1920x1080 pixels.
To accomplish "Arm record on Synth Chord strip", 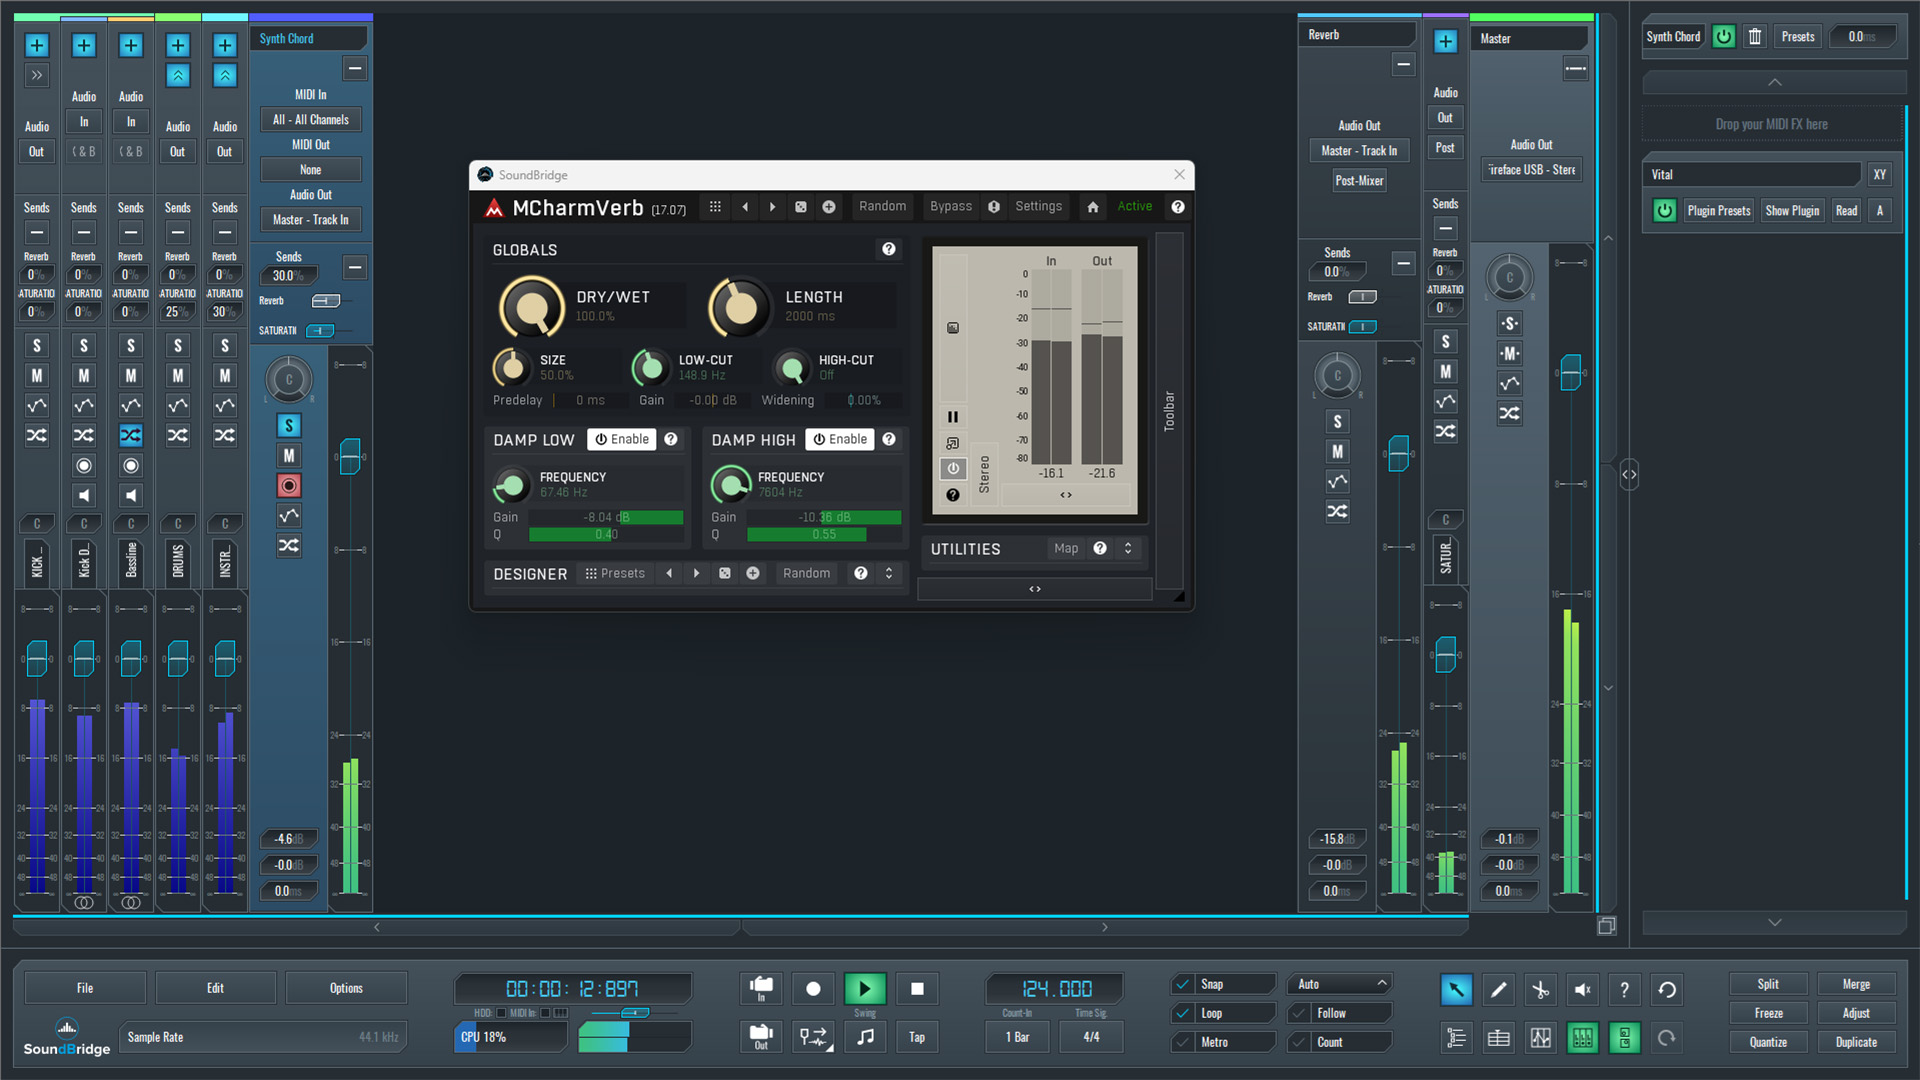I will 289,485.
